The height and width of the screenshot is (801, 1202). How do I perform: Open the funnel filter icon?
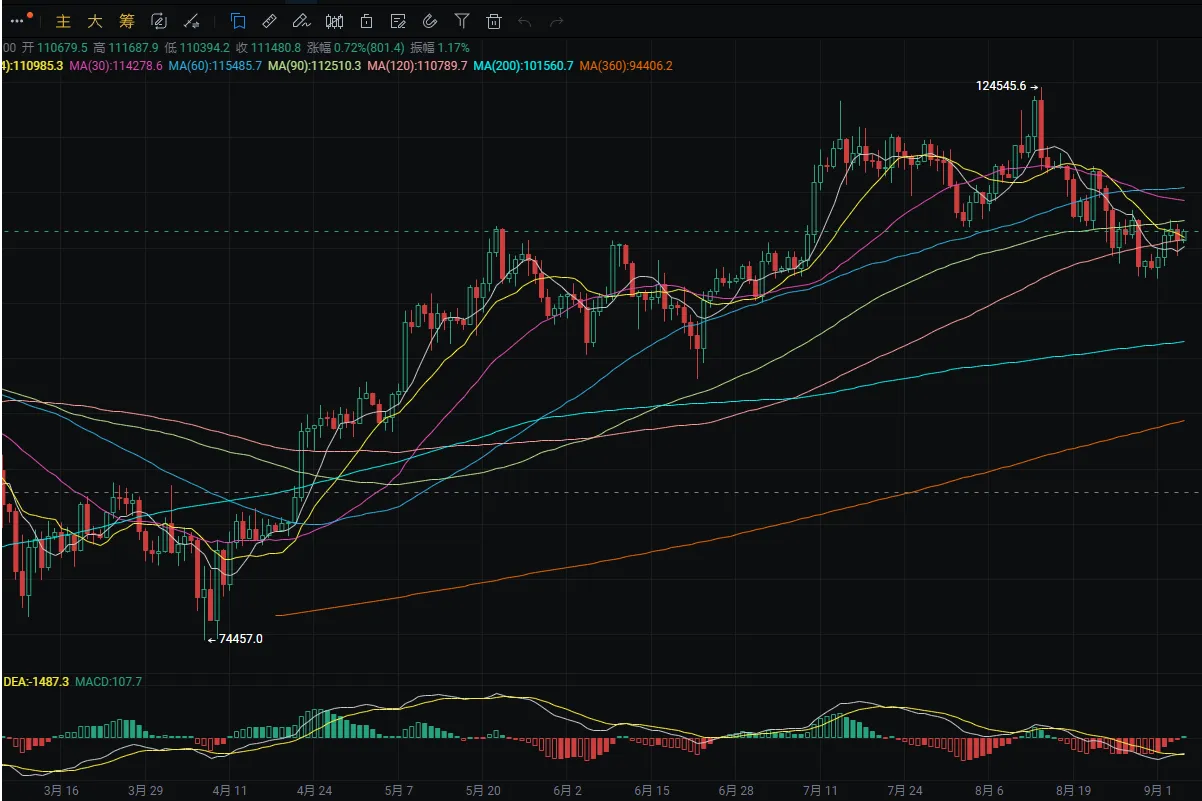coord(461,20)
